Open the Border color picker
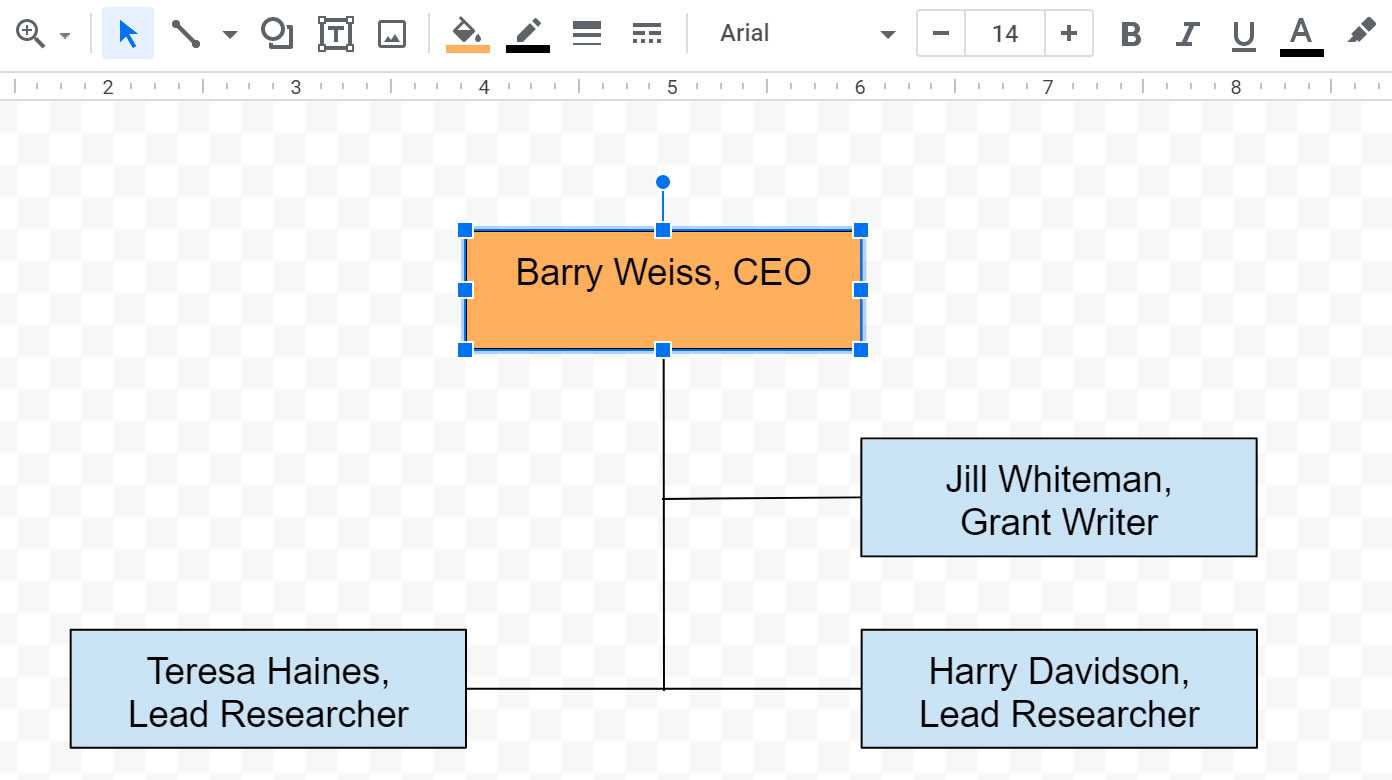This screenshot has height=780, width=1392. pyautogui.click(x=527, y=32)
